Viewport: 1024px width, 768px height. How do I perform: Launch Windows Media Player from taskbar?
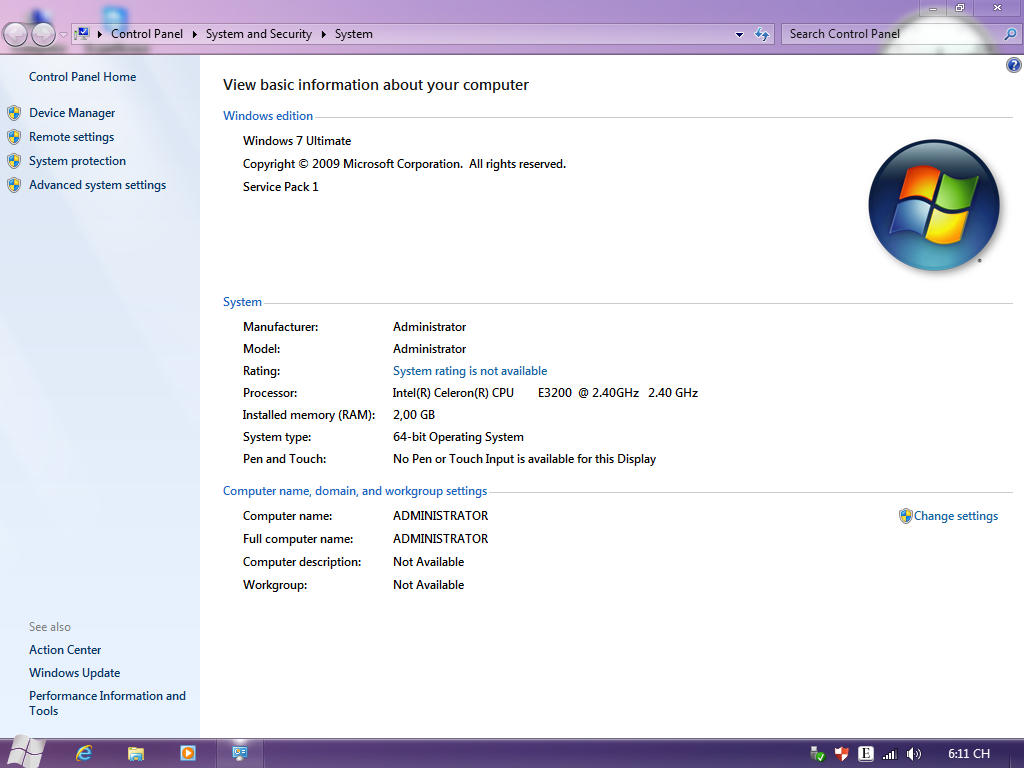[x=188, y=753]
